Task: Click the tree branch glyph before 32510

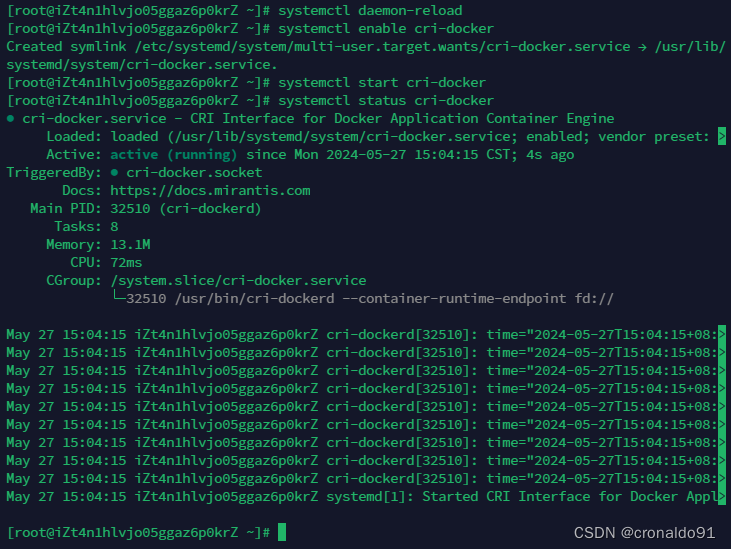Action: [118, 296]
